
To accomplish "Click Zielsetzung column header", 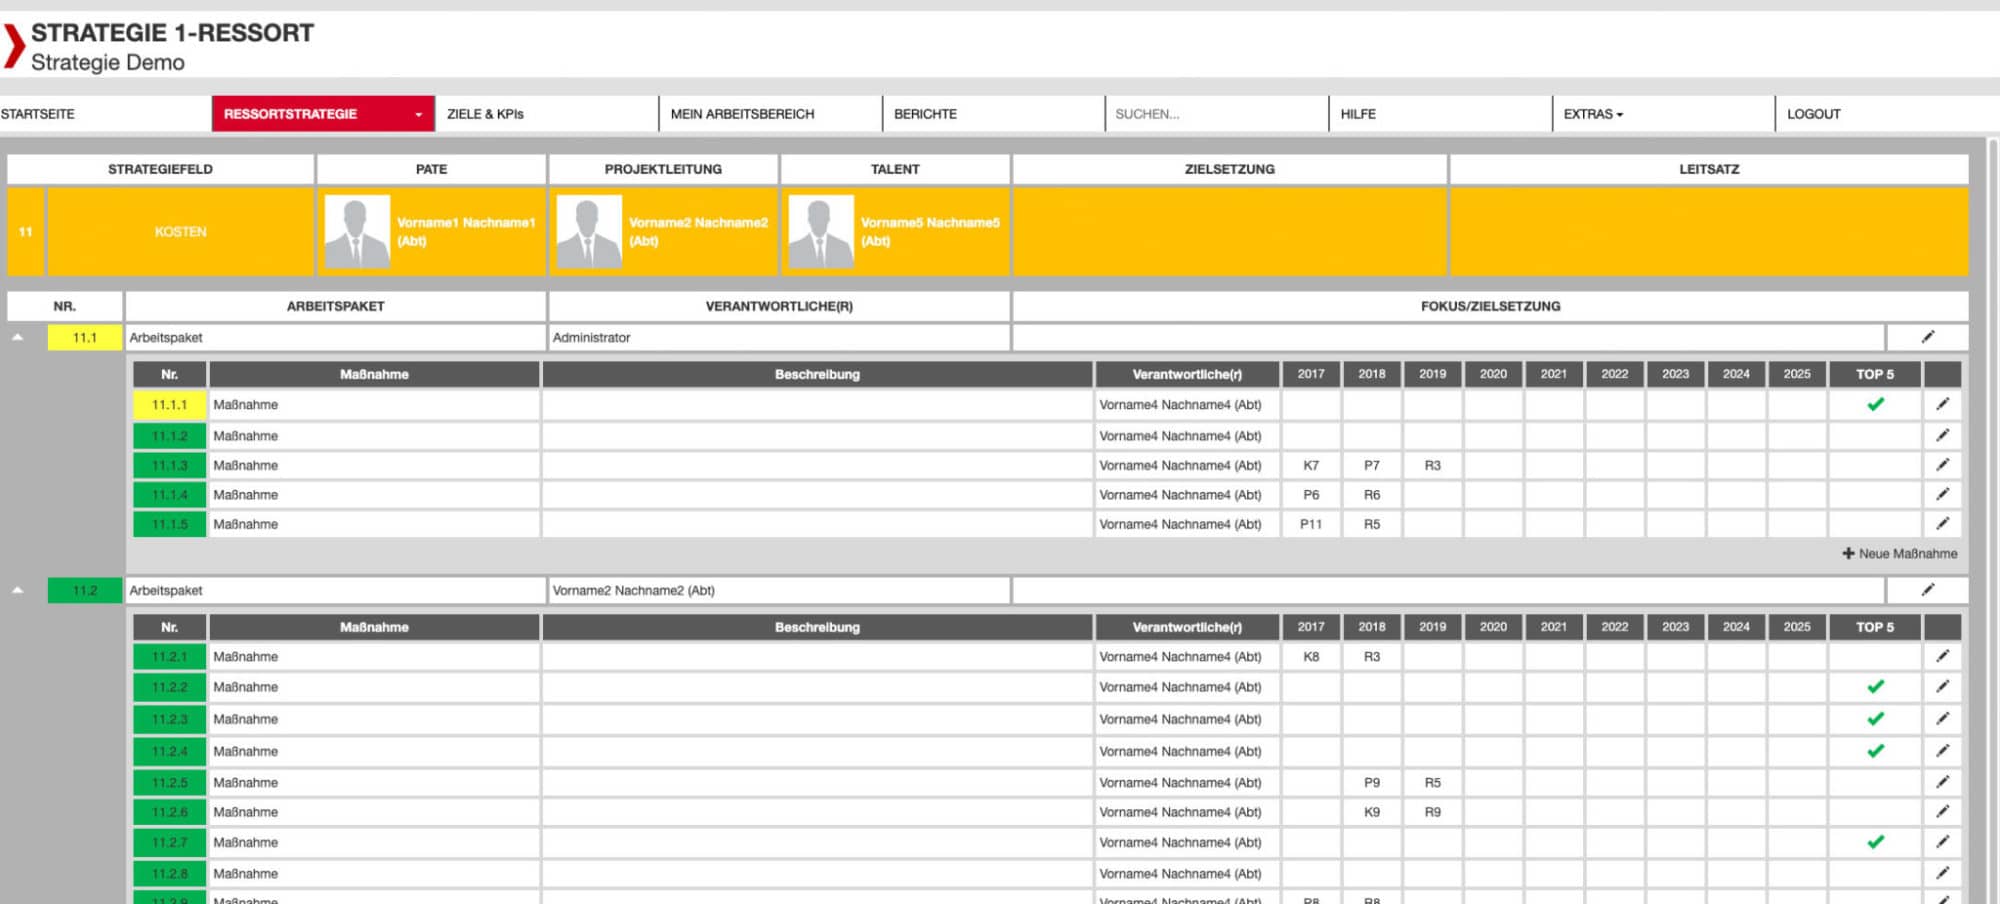I will pos(1229,169).
